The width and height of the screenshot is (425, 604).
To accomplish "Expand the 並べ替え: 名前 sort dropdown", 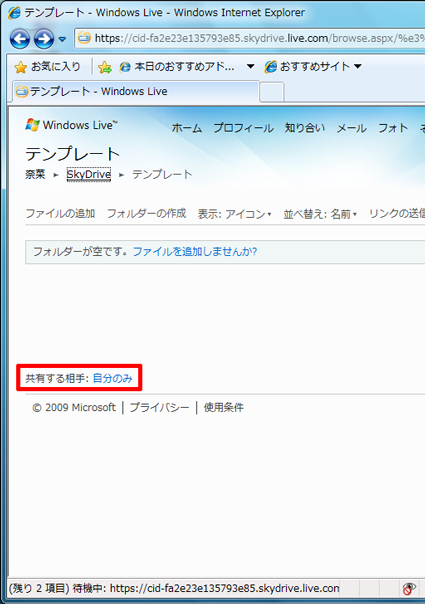I will pos(320,214).
